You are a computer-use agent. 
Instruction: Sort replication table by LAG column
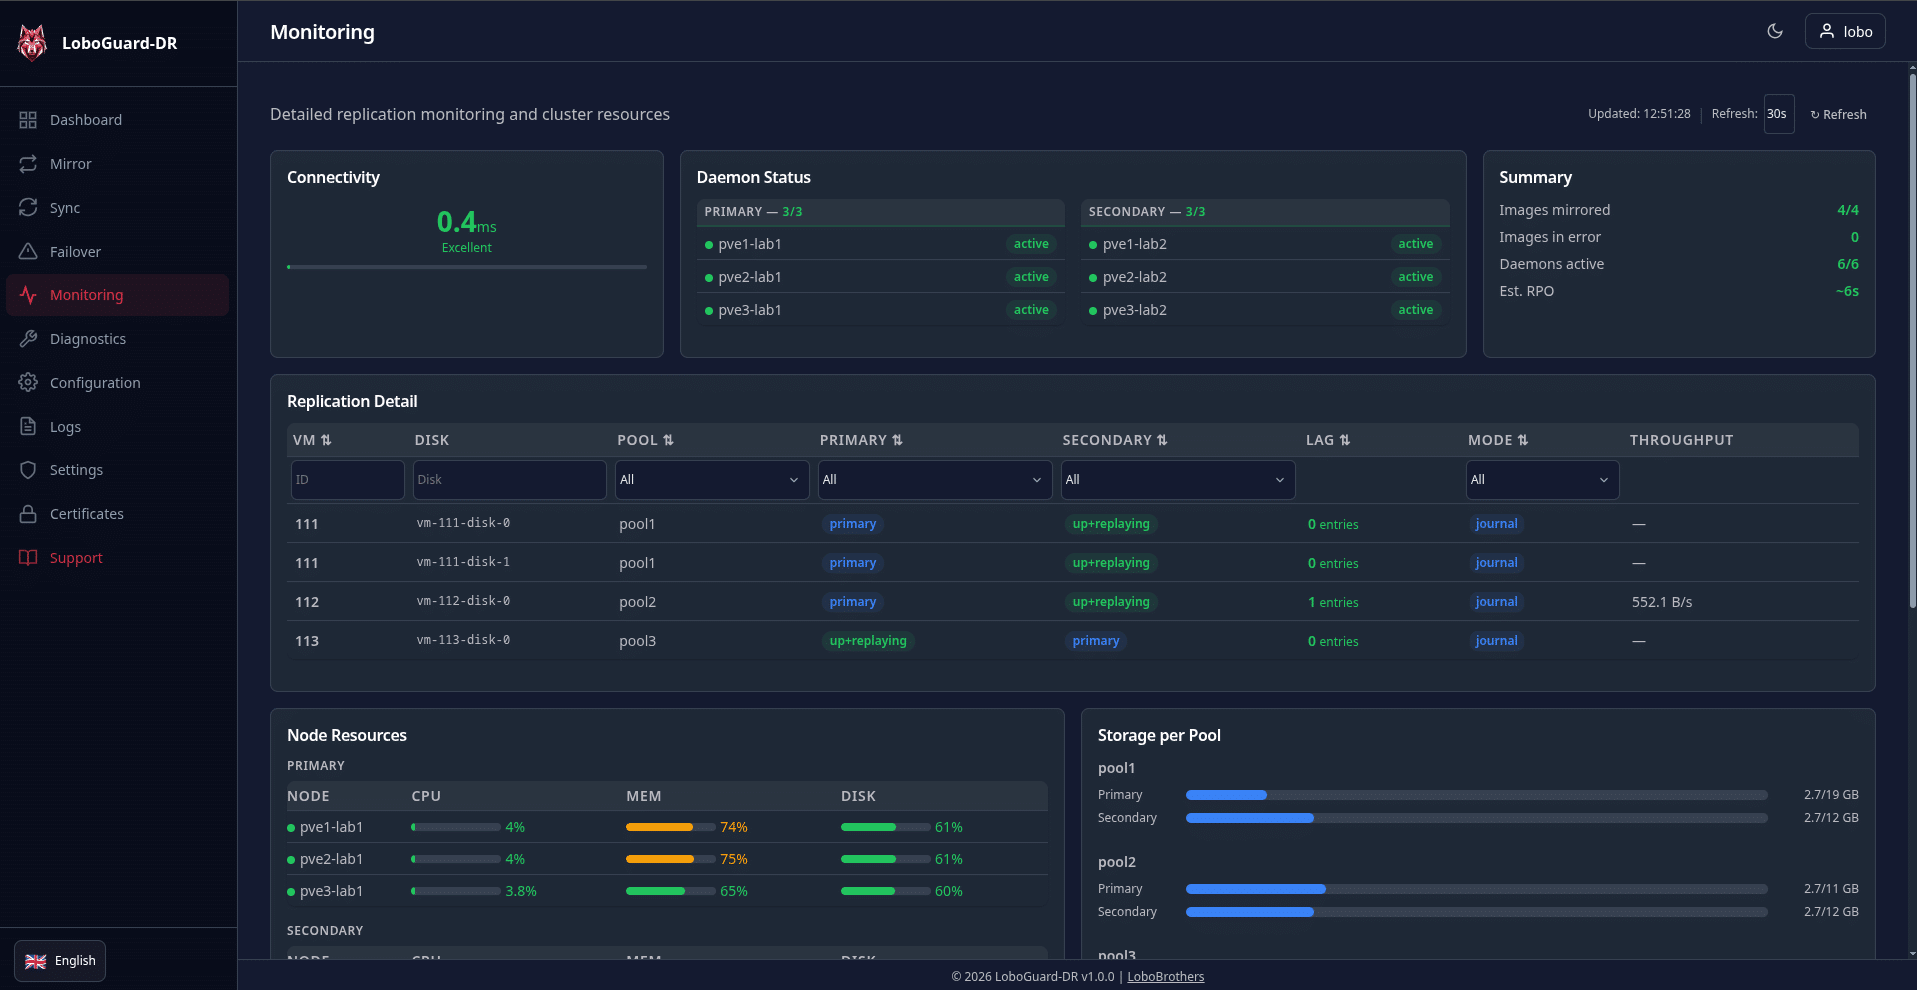pos(1328,440)
